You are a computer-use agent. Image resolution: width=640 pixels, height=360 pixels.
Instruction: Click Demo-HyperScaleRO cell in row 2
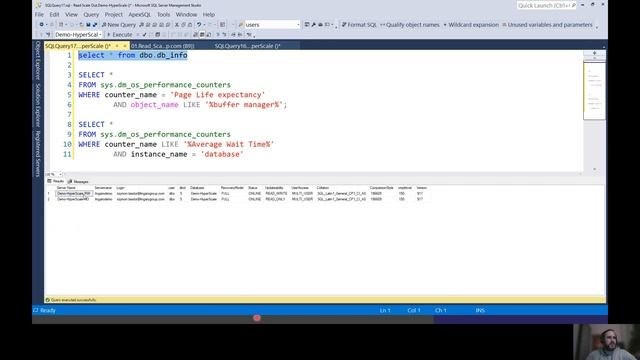tap(73, 199)
